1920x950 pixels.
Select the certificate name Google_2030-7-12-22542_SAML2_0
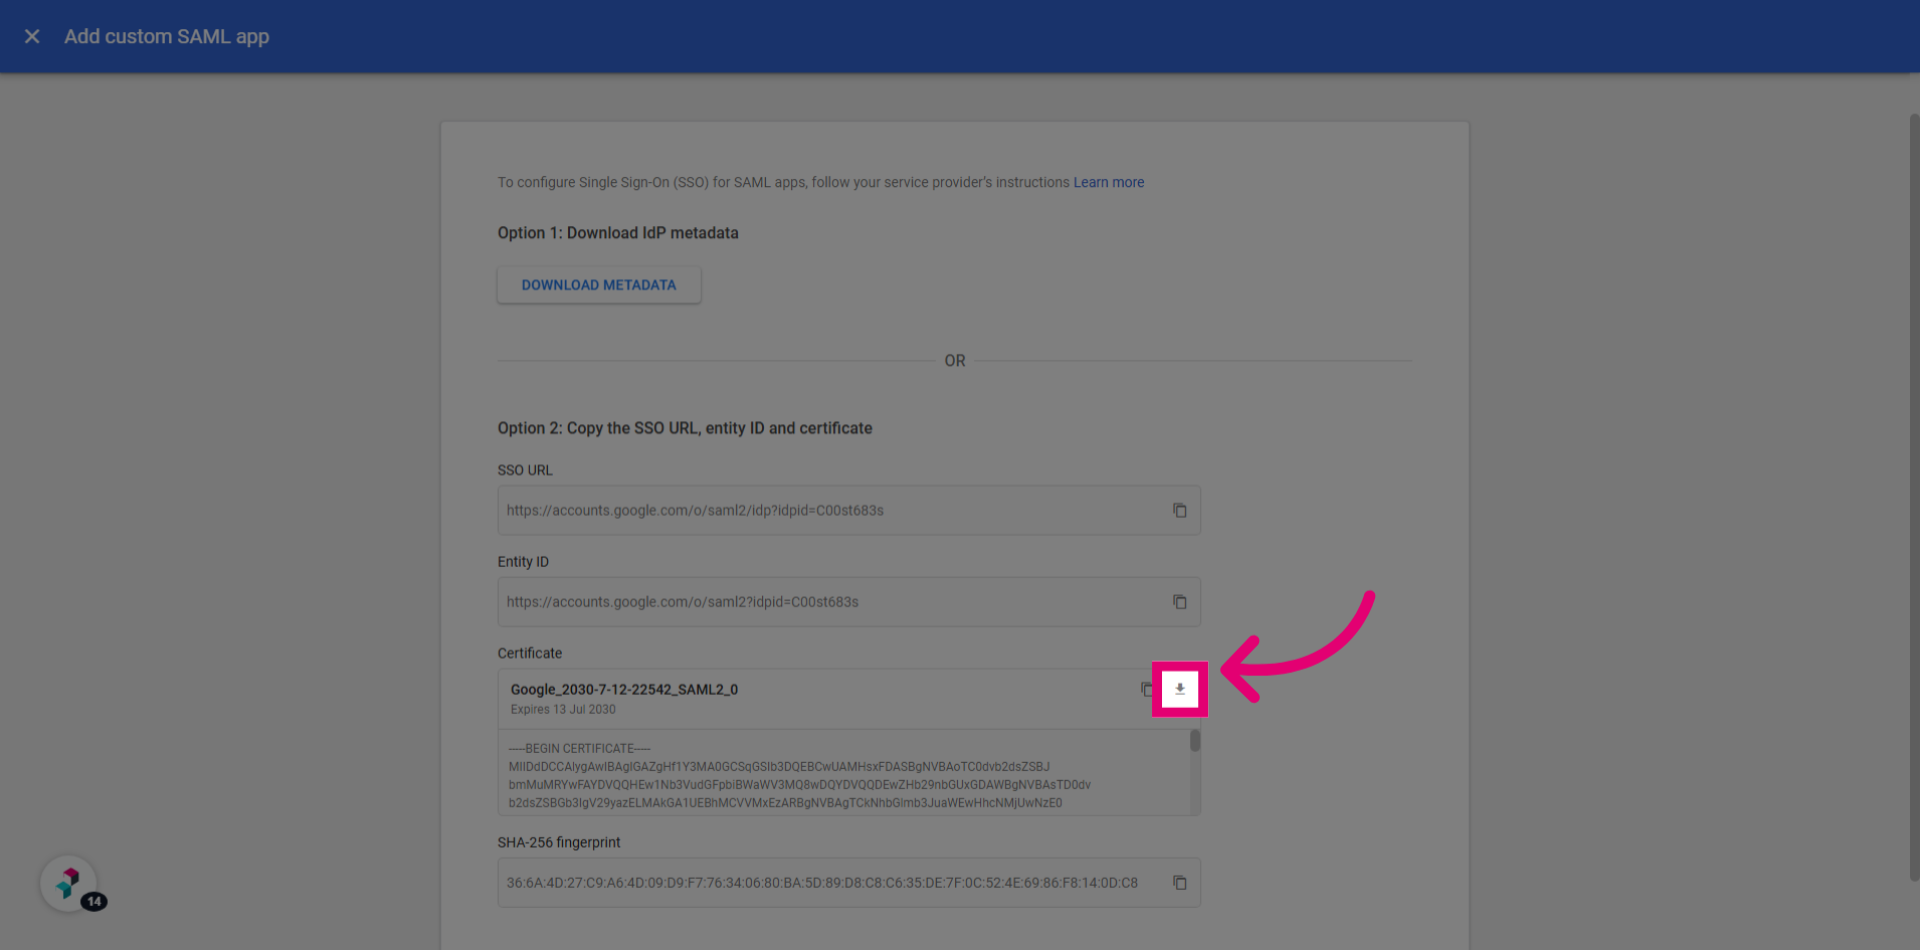624,689
